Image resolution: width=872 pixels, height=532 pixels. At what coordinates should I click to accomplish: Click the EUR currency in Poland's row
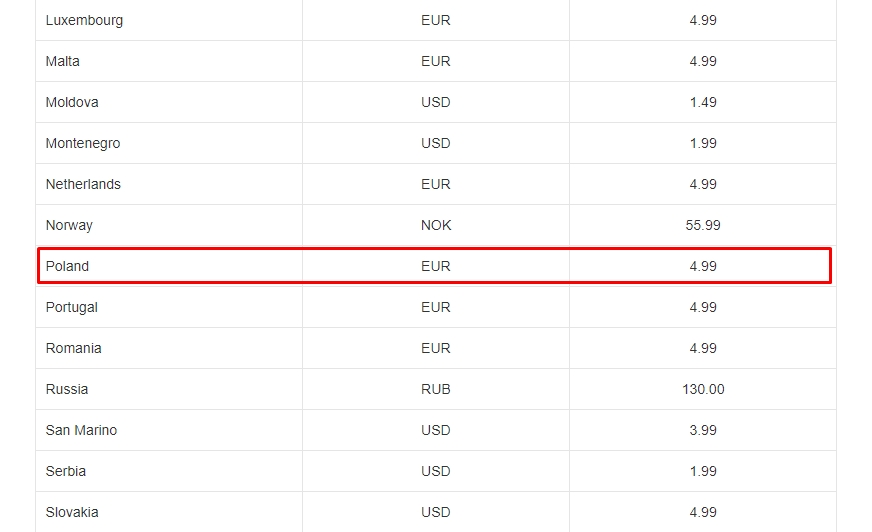coord(436,266)
